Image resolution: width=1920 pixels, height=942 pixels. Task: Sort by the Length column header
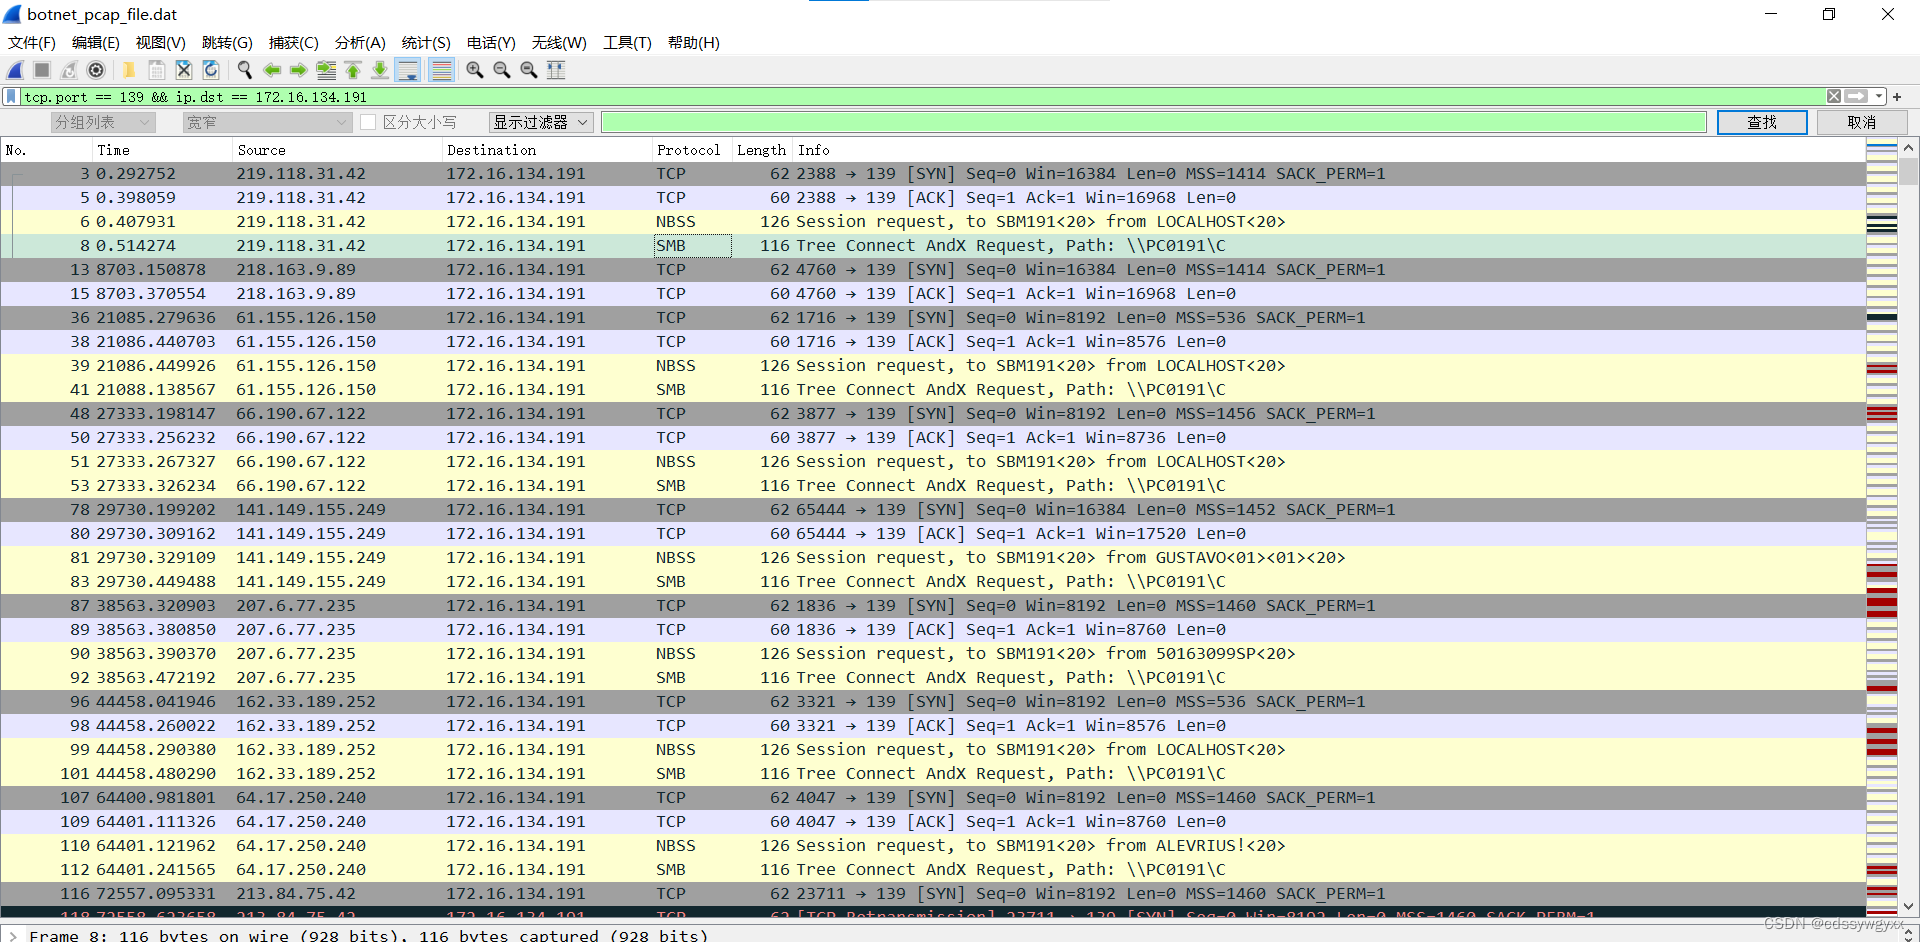[762, 150]
